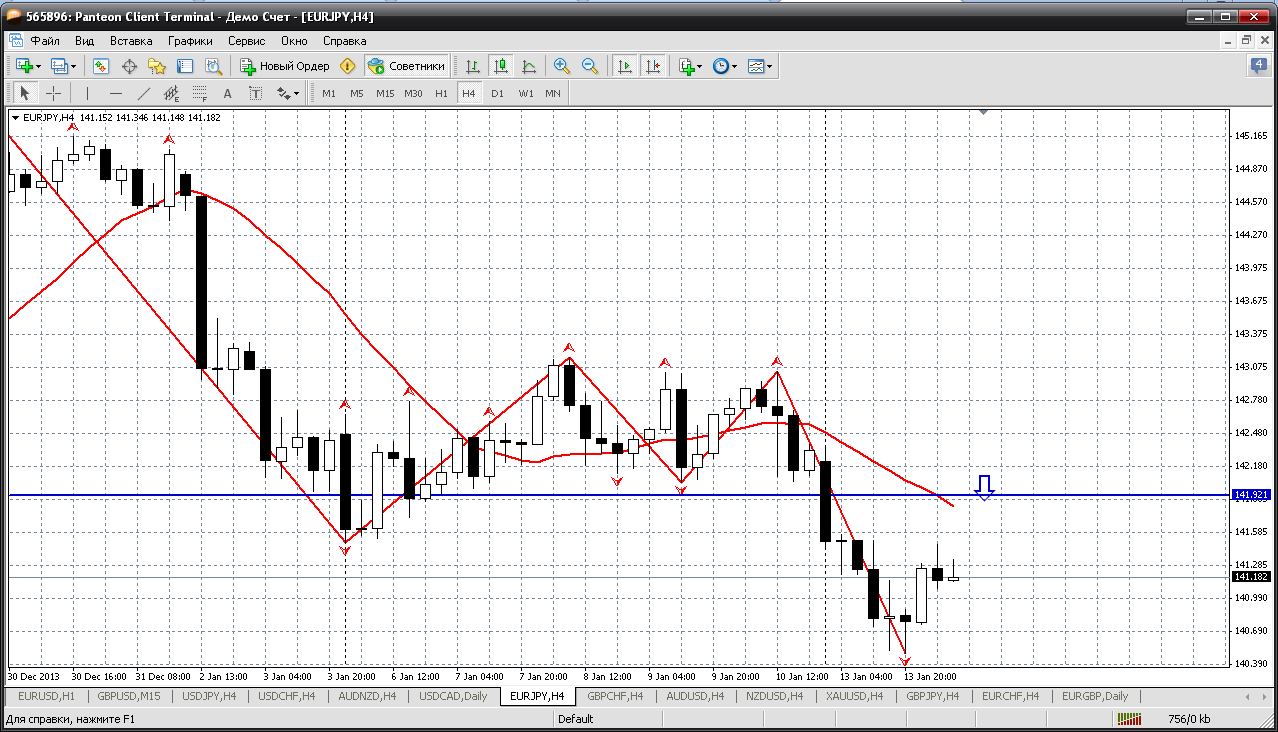Open the Окно menu
The height and width of the screenshot is (732, 1278).
(x=294, y=41)
